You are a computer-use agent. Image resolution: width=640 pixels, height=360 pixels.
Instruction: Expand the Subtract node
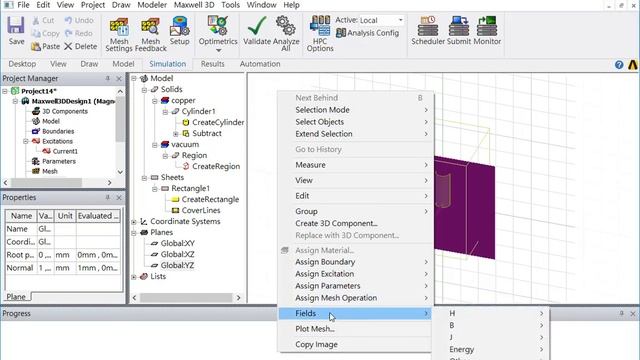(176, 133)
